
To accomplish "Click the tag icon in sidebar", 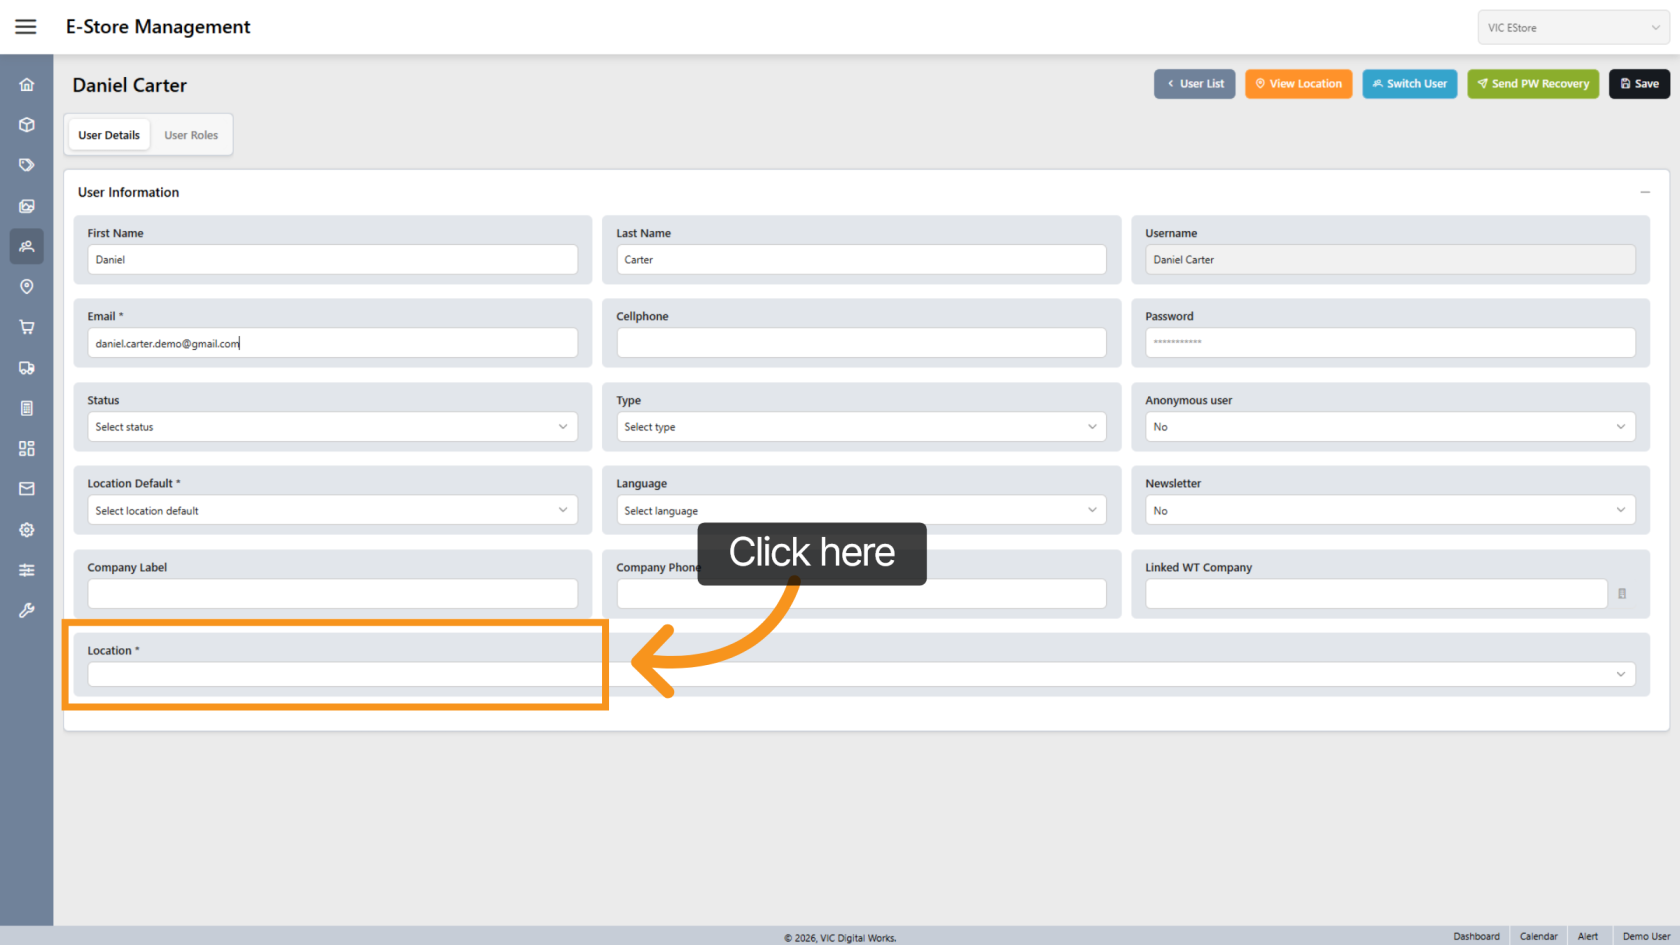I will point(27,165).
